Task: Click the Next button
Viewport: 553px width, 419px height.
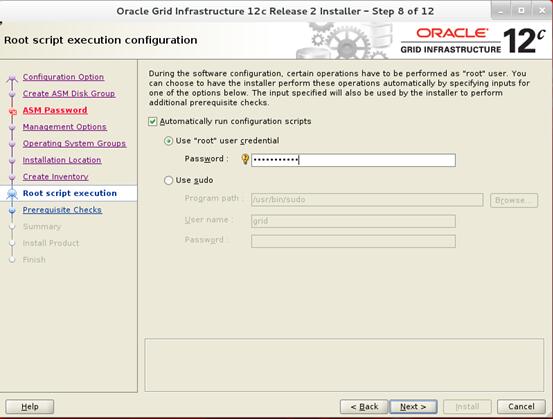Action: click(x=413, y=407)
